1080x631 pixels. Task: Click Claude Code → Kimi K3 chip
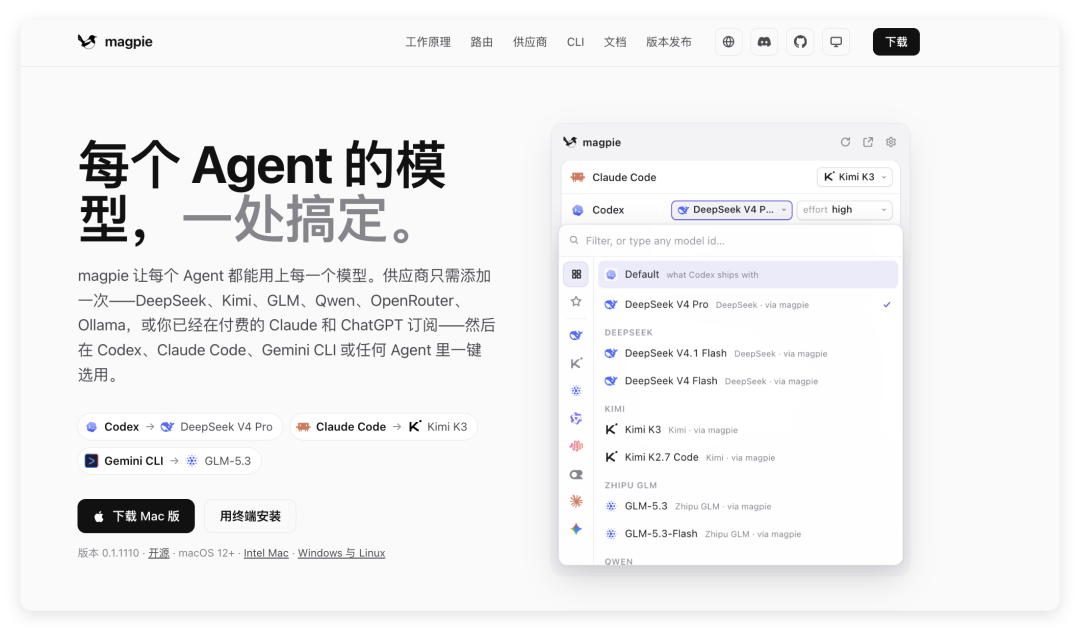click(x=383, y=427)
